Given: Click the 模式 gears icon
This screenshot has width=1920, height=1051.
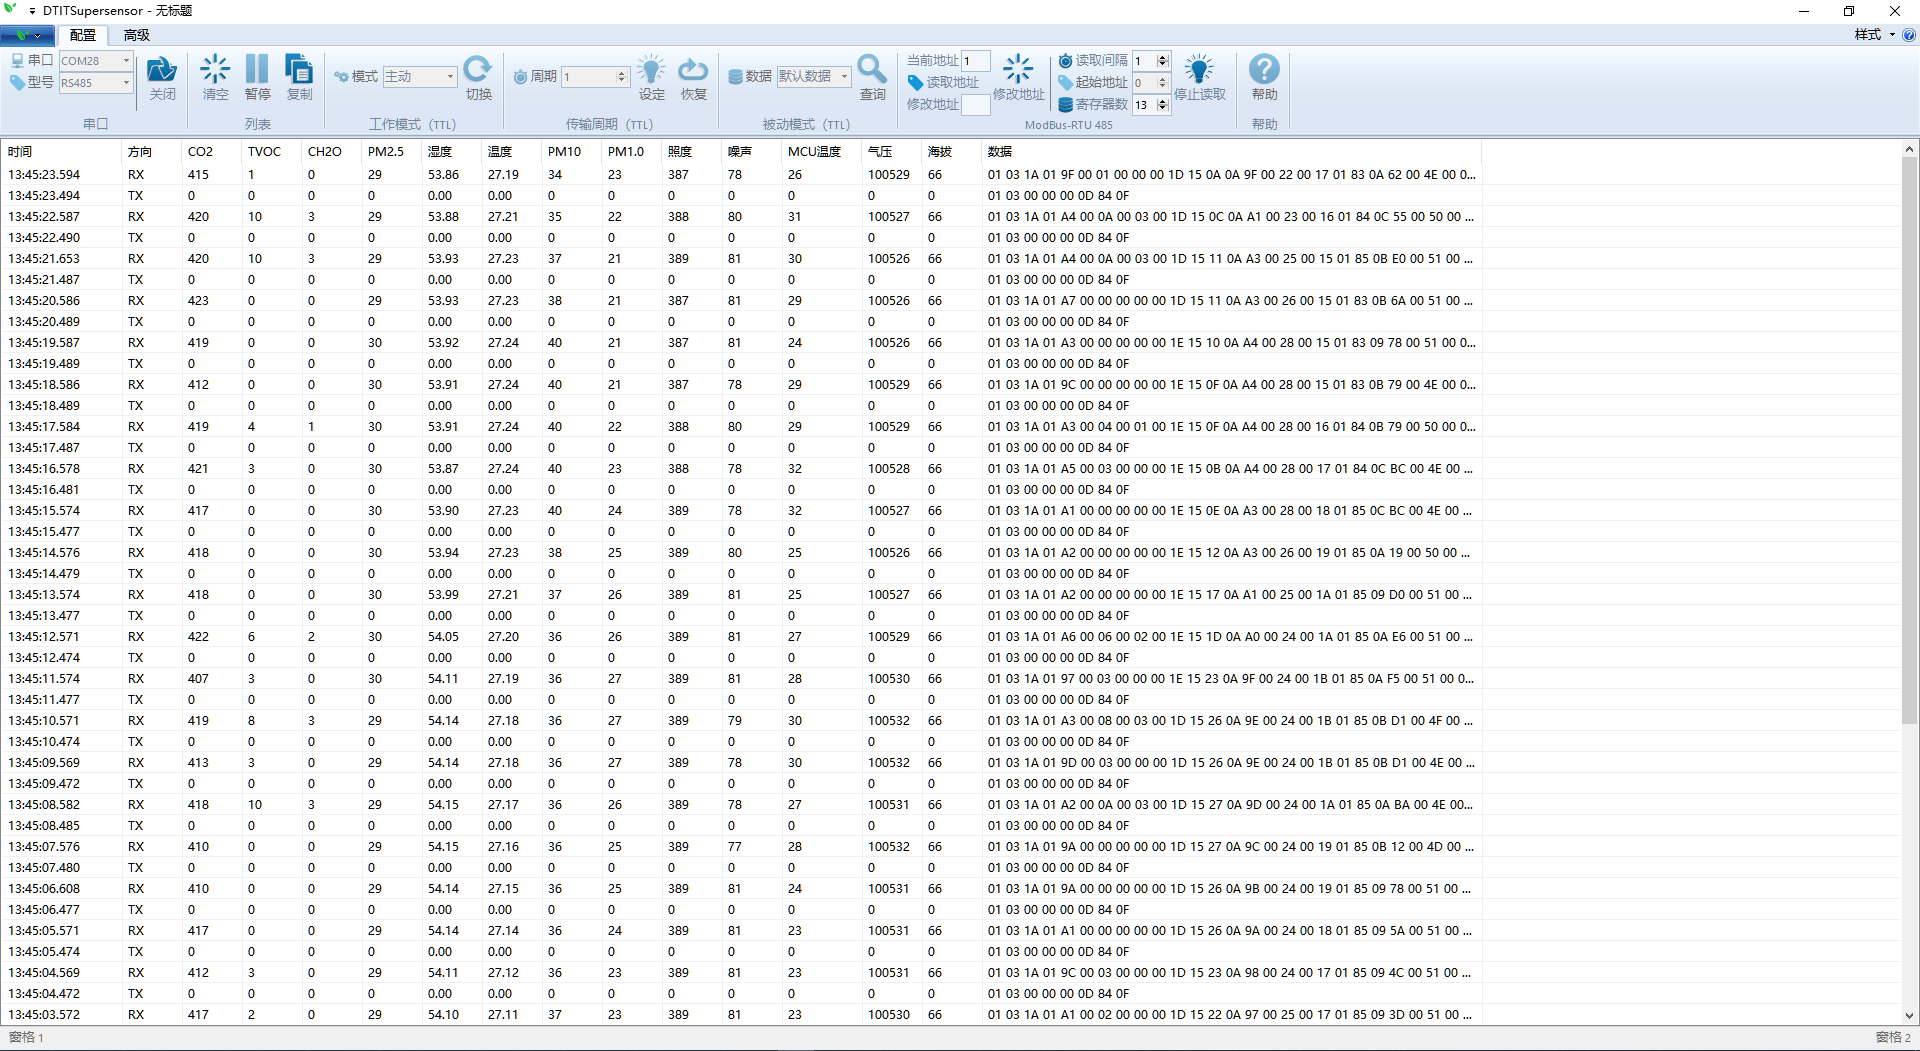Looking at the screenshot, I should (x=341, y=76).
